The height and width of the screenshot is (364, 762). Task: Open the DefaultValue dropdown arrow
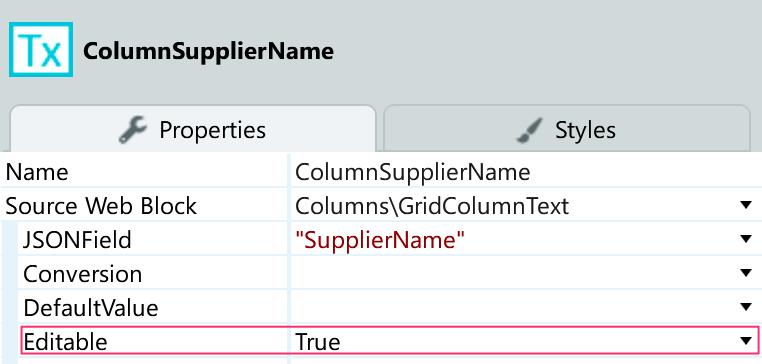coord(746,307)
